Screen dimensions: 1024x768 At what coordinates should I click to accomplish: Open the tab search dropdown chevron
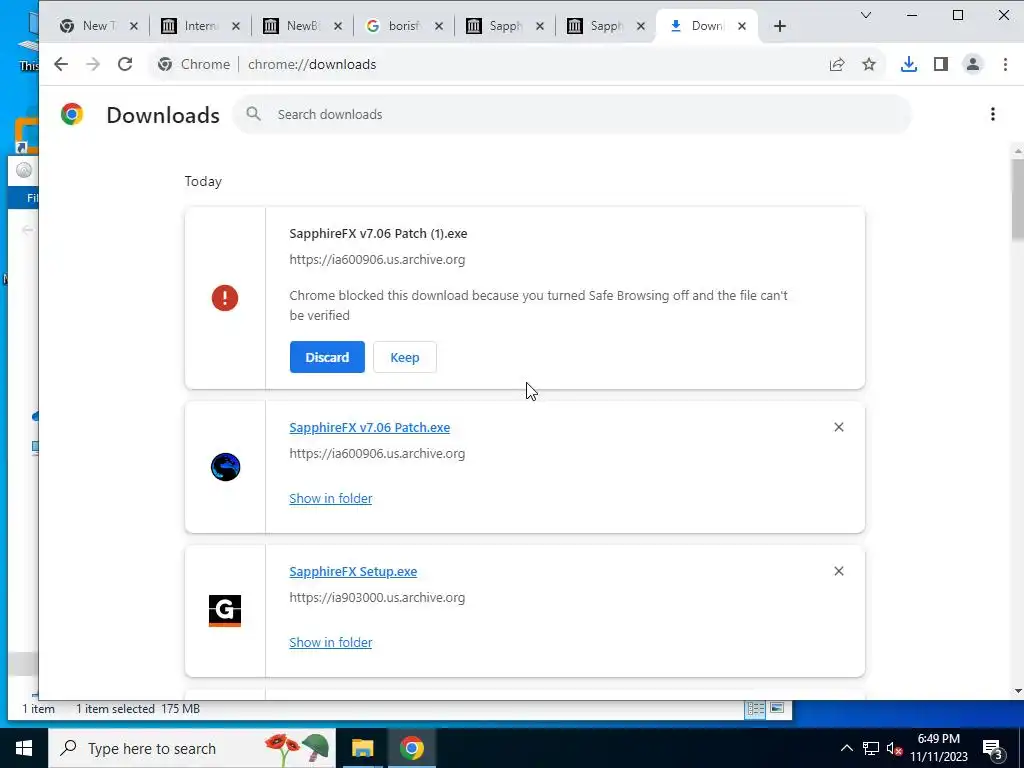pyautogui.click(x=866, y=15)
